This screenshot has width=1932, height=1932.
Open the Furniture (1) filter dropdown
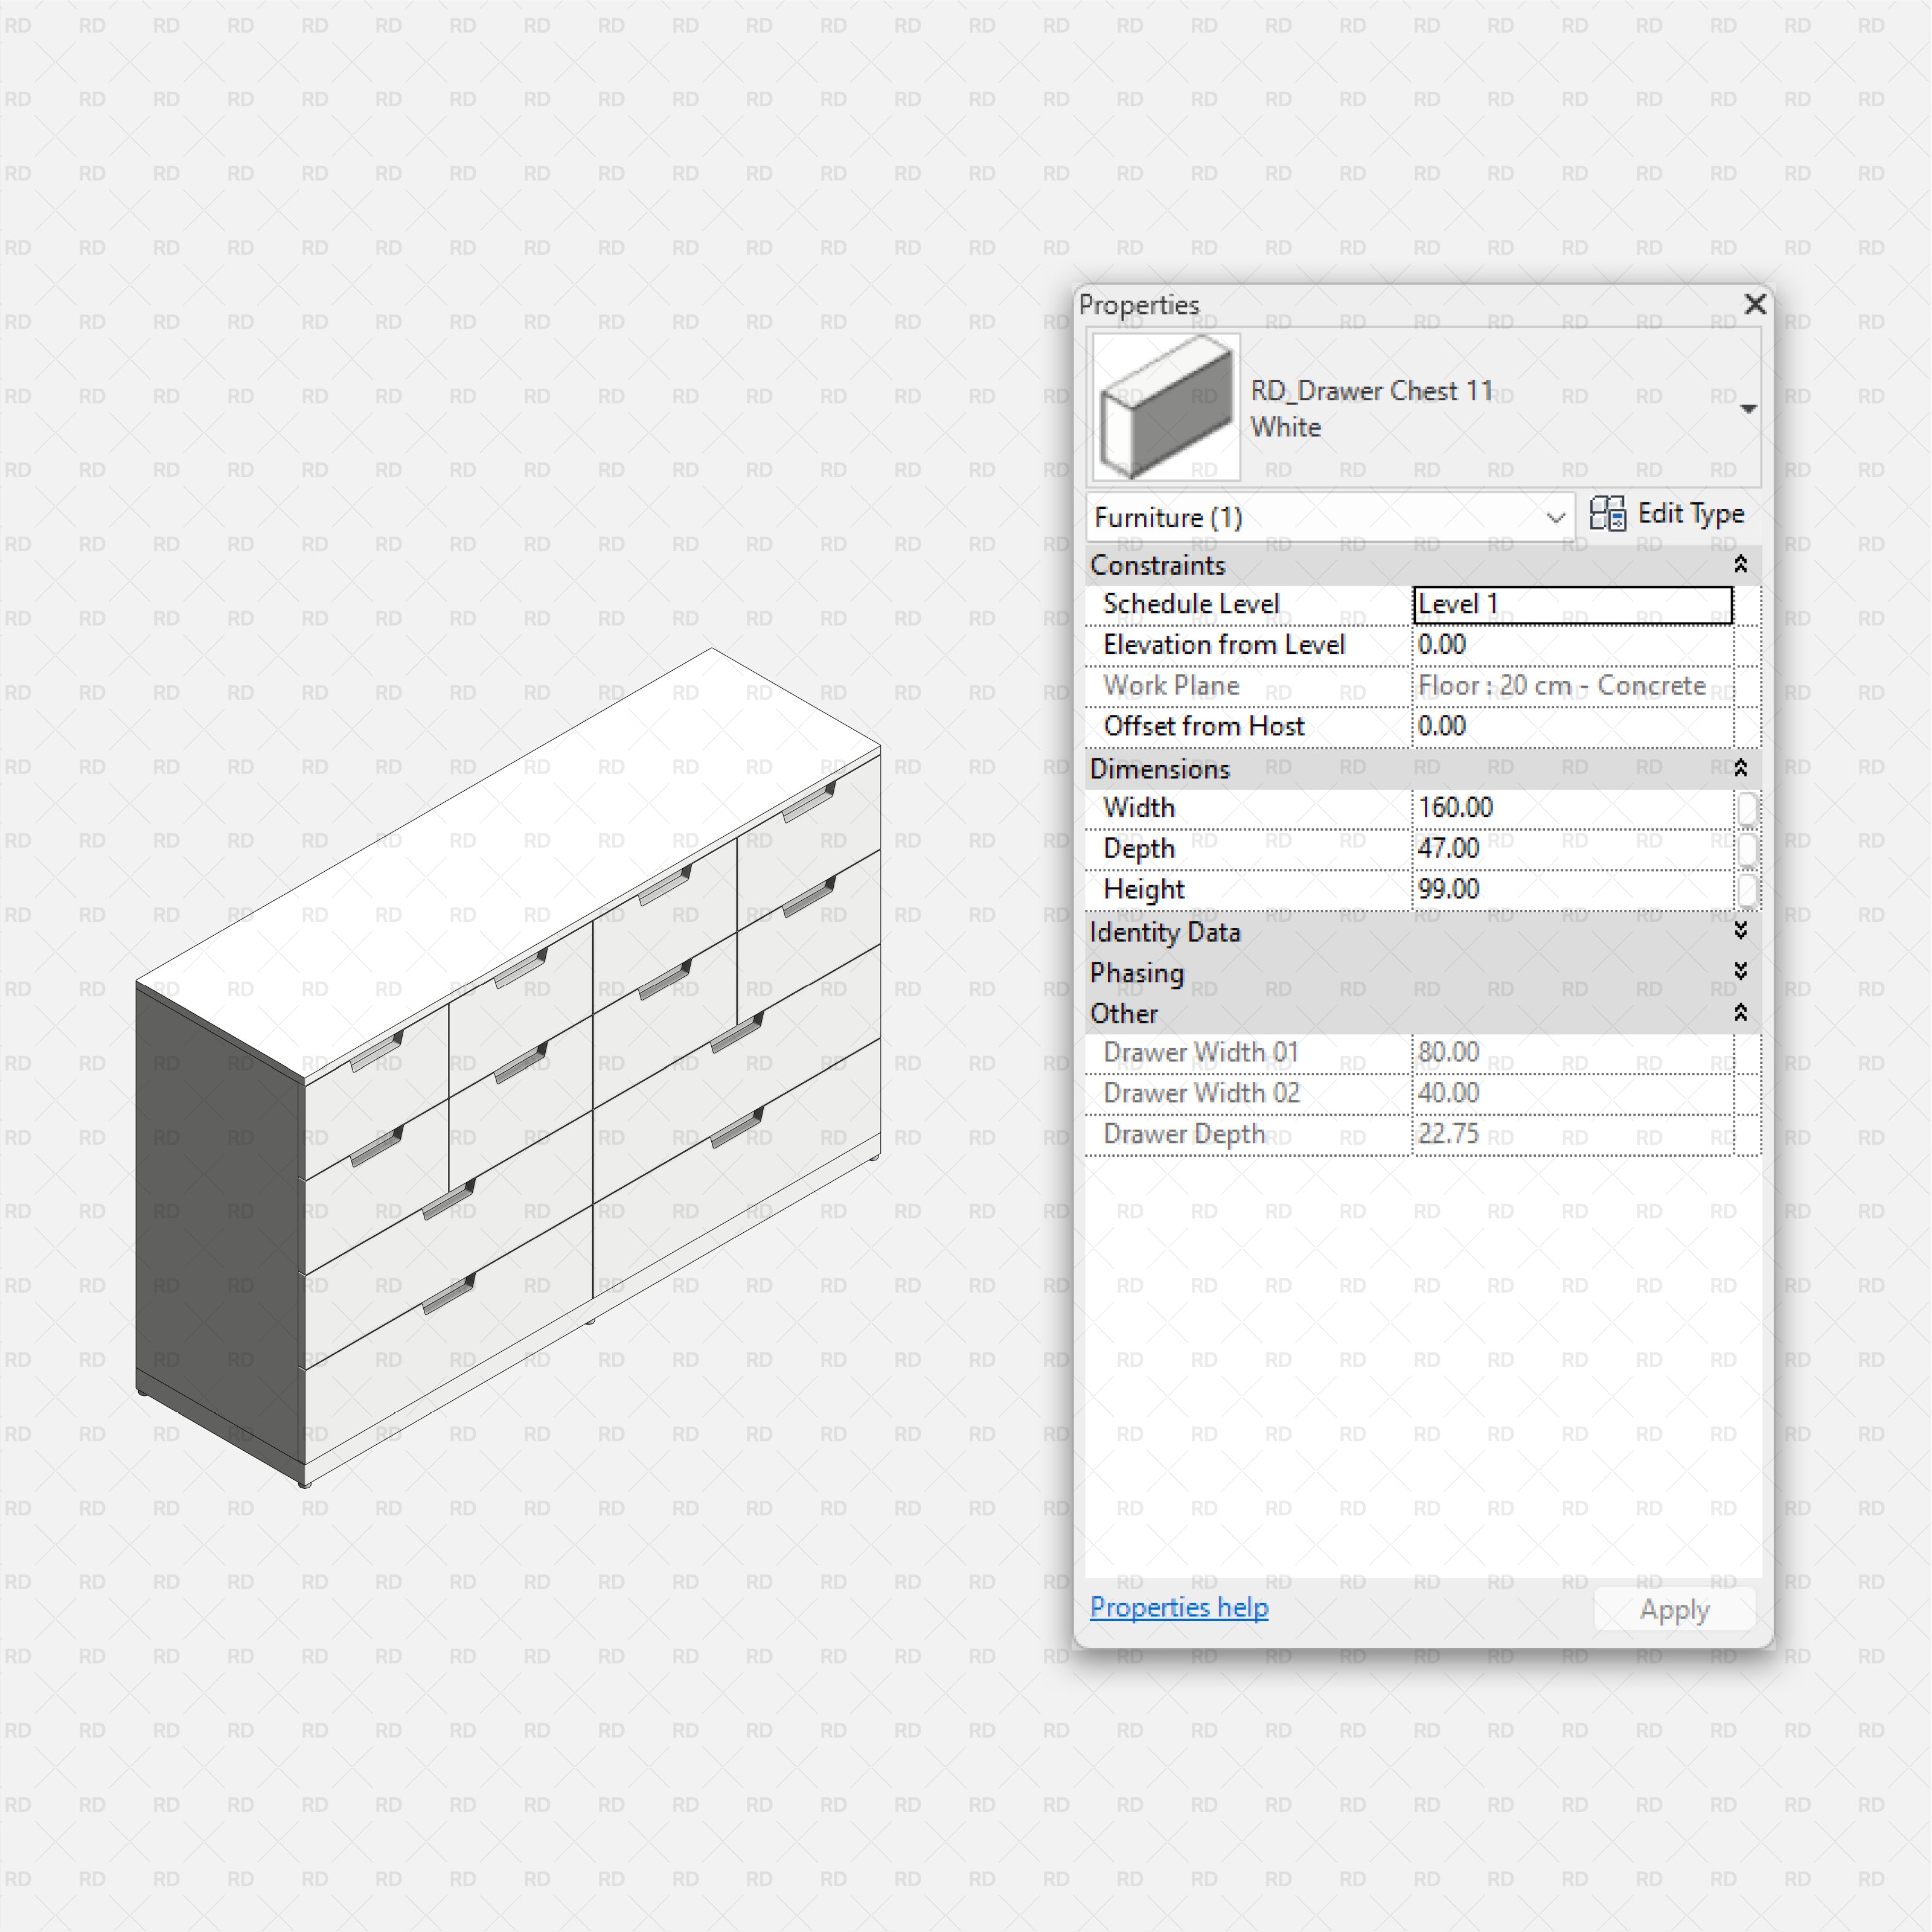(x=1556, y=518)
